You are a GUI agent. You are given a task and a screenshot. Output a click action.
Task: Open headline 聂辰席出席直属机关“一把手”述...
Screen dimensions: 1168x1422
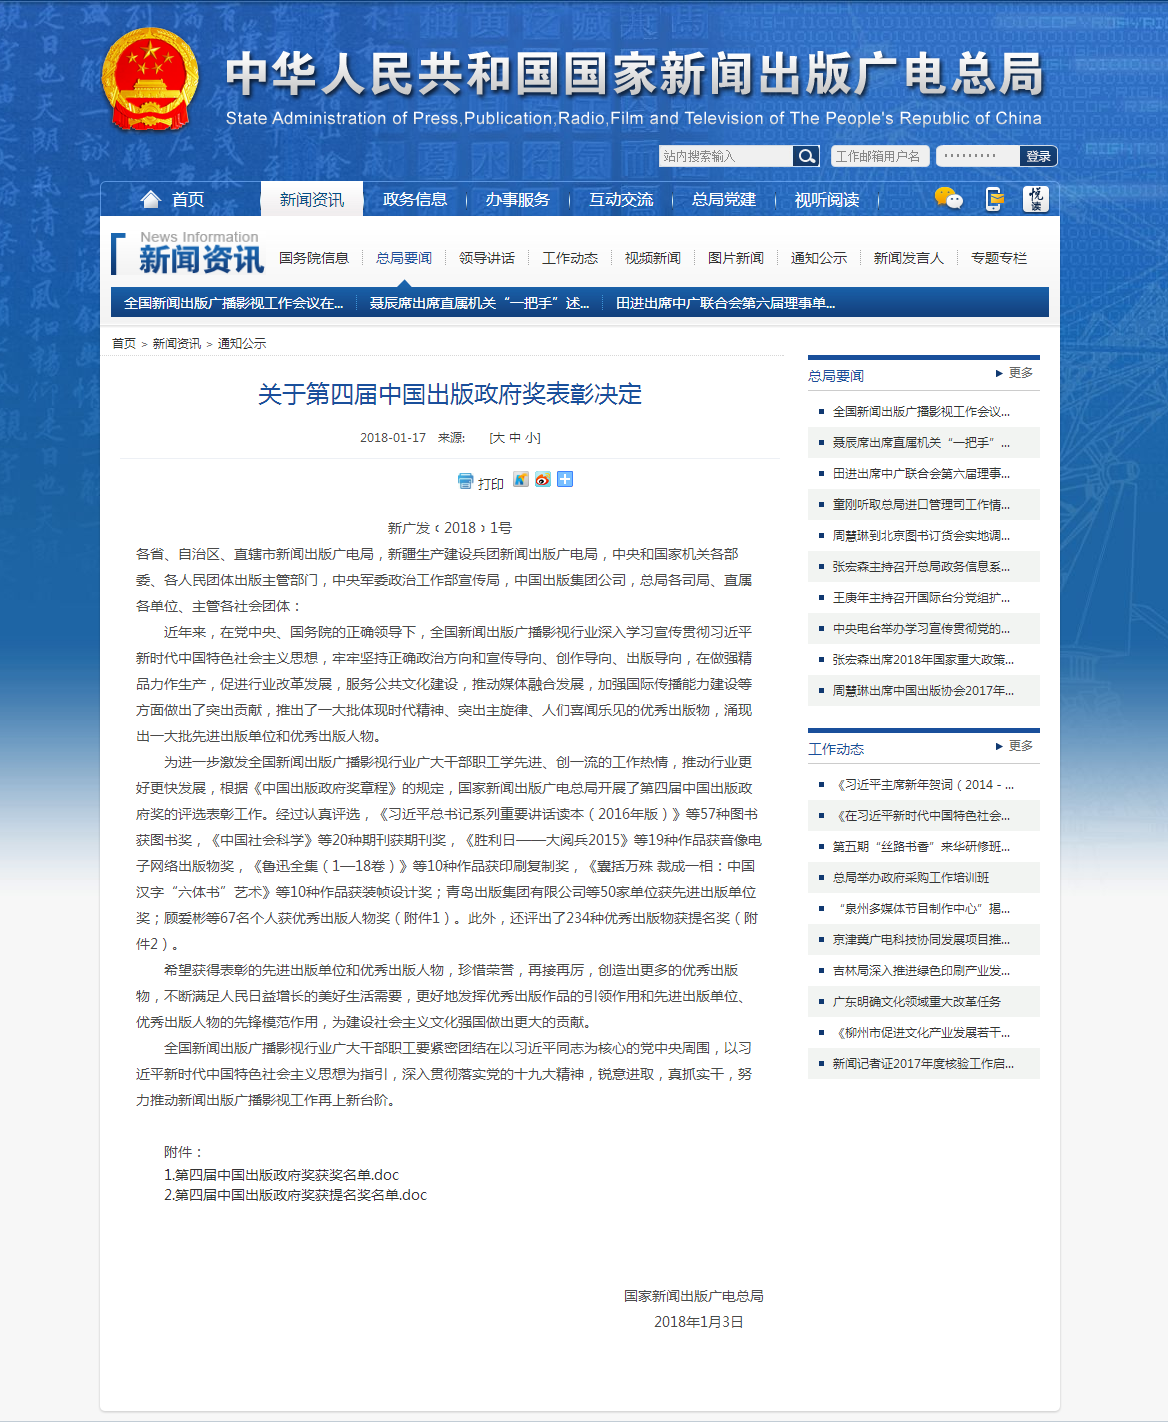click(480, 303)
